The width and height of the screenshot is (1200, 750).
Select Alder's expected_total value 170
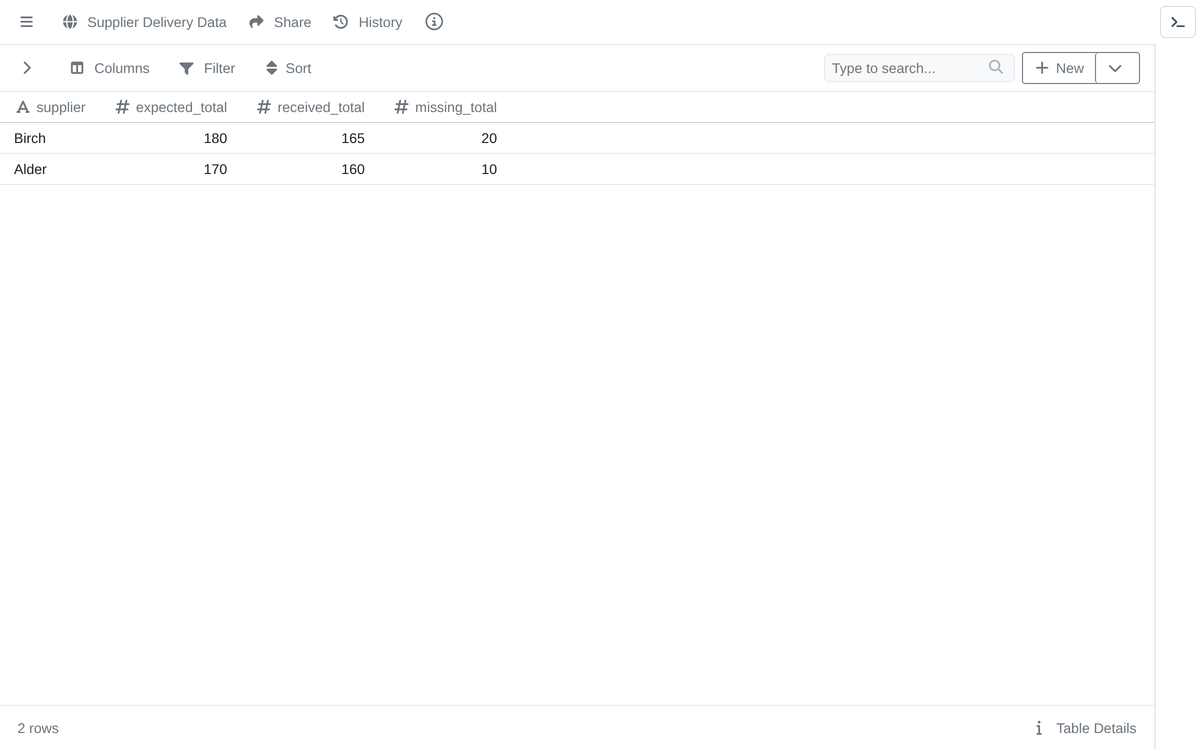pyautogui.click(x=215, y=169)
